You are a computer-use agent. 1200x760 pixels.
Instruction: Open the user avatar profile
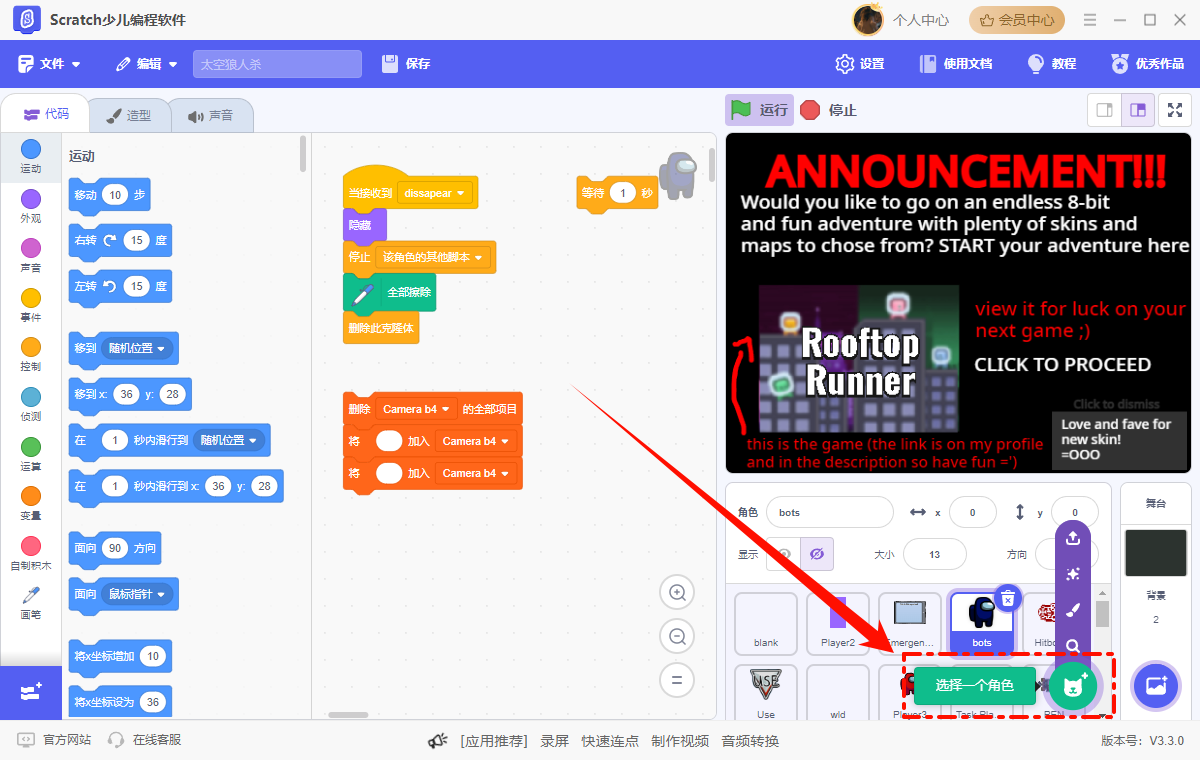click(868, 20)
